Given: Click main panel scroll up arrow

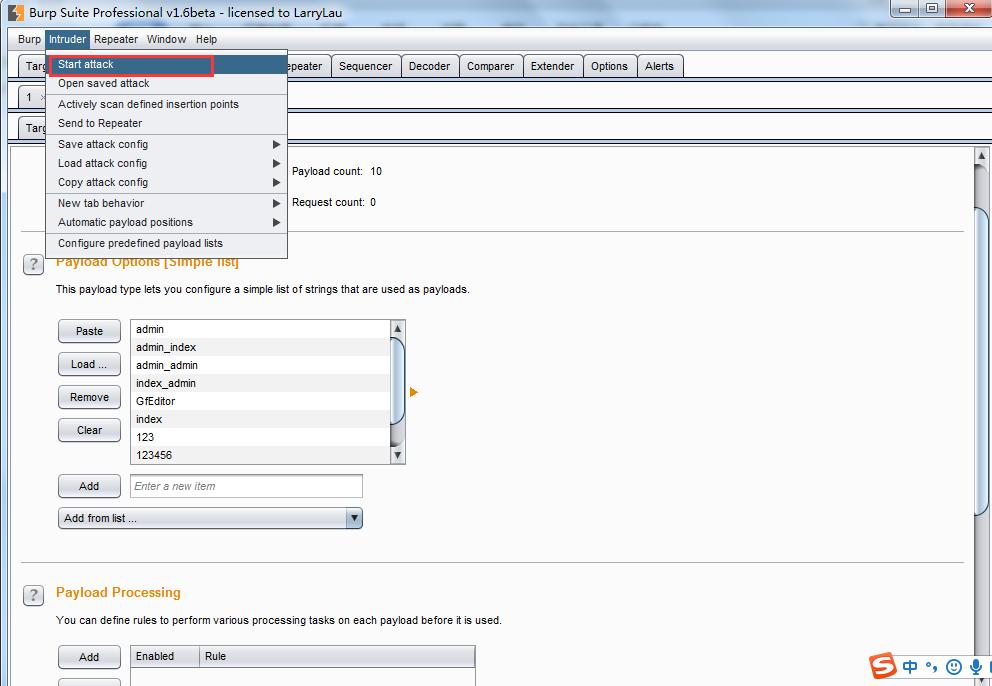Looking at the screenshot, I should 981,155.
